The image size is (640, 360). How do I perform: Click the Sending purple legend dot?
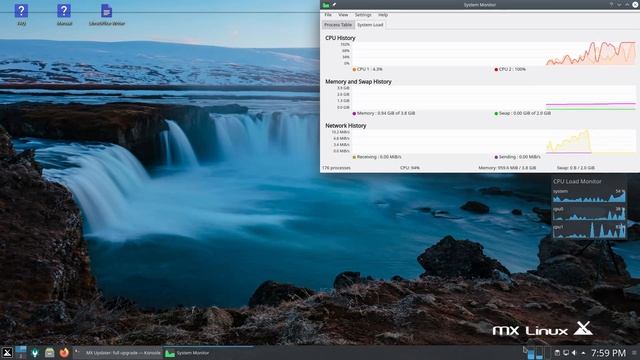tap(496, 157)
